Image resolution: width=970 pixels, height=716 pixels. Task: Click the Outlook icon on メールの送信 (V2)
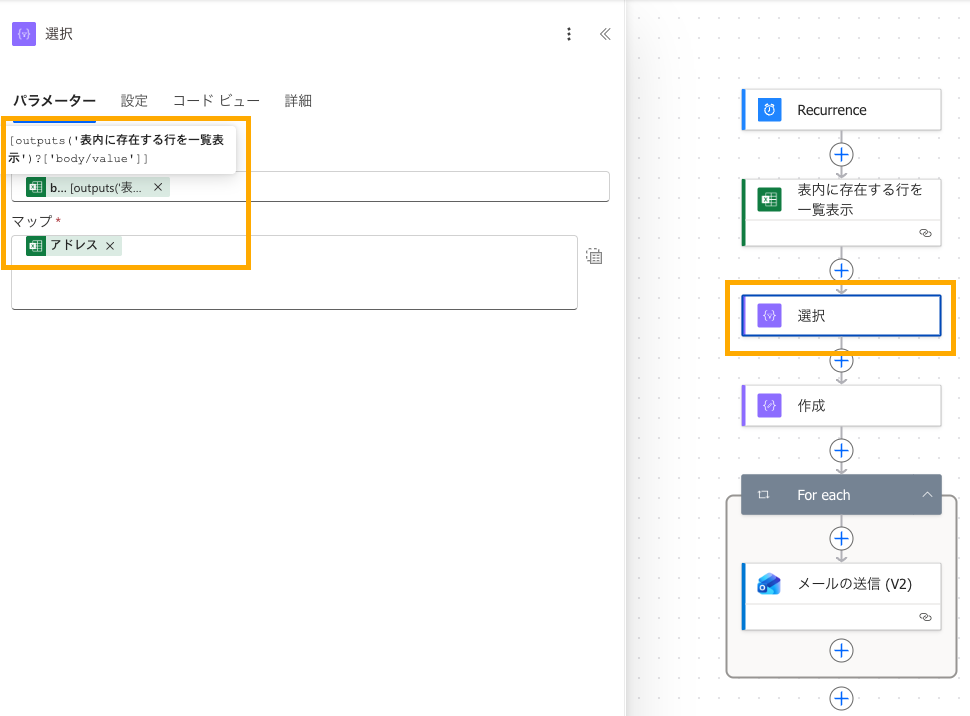pos(769,584)
